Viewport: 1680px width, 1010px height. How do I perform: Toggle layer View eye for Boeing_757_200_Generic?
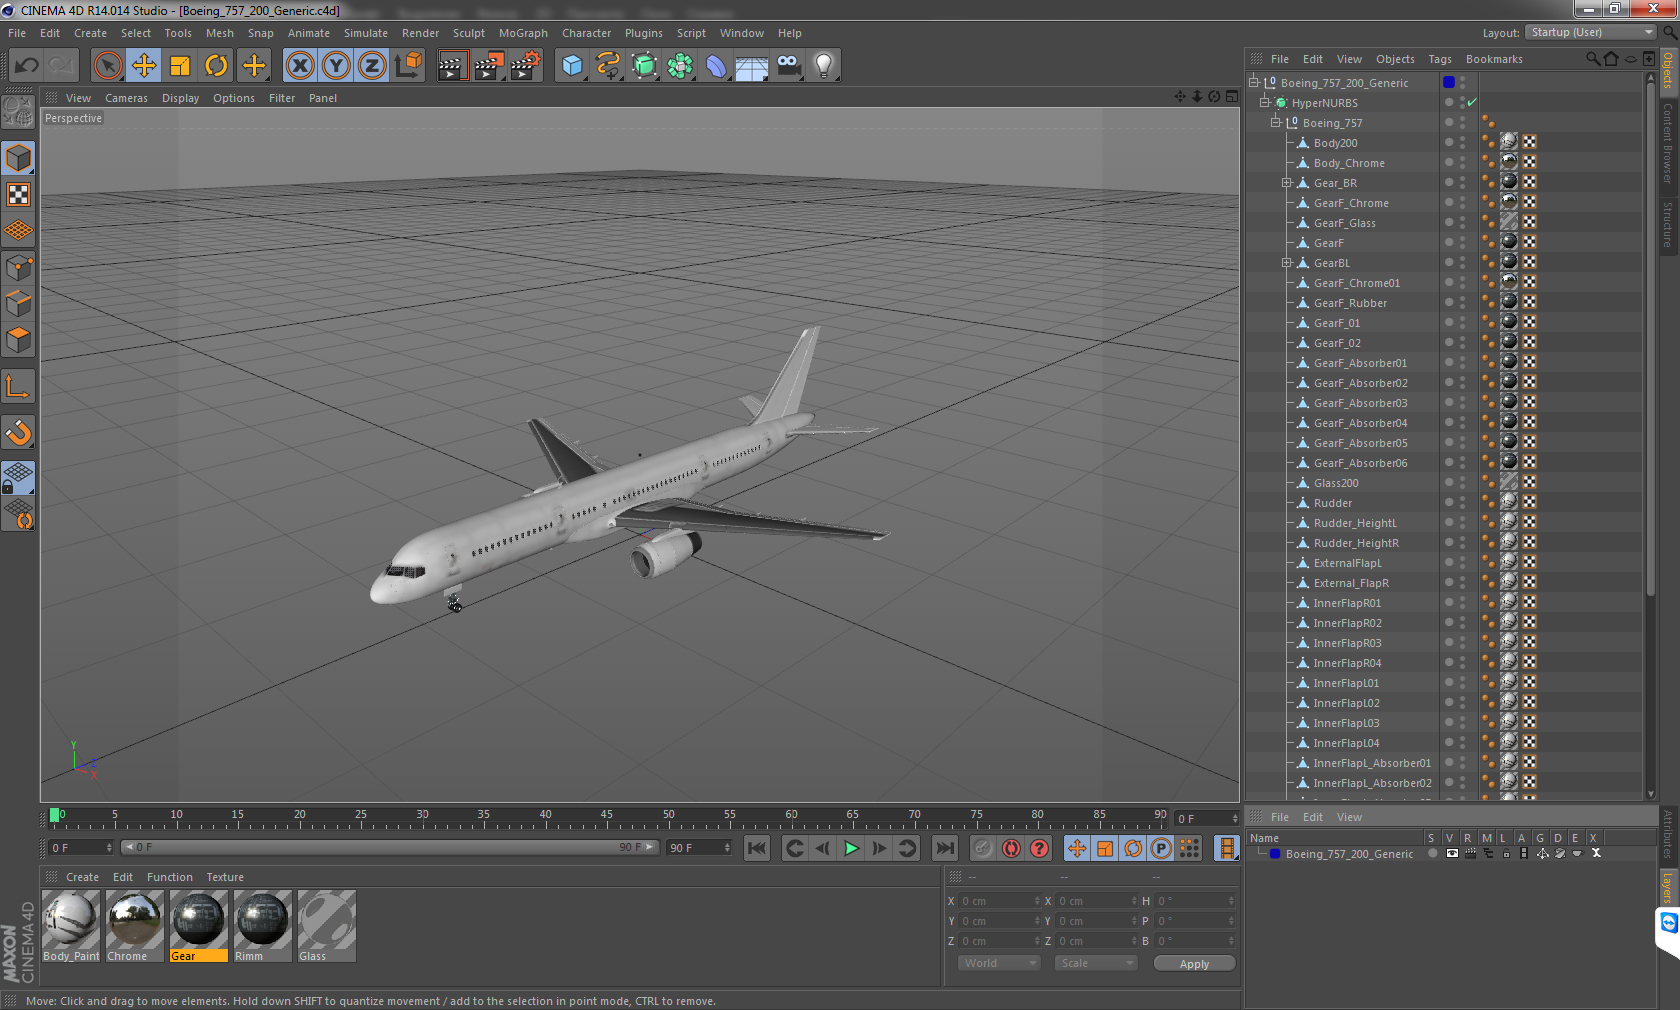[1452, 853]
